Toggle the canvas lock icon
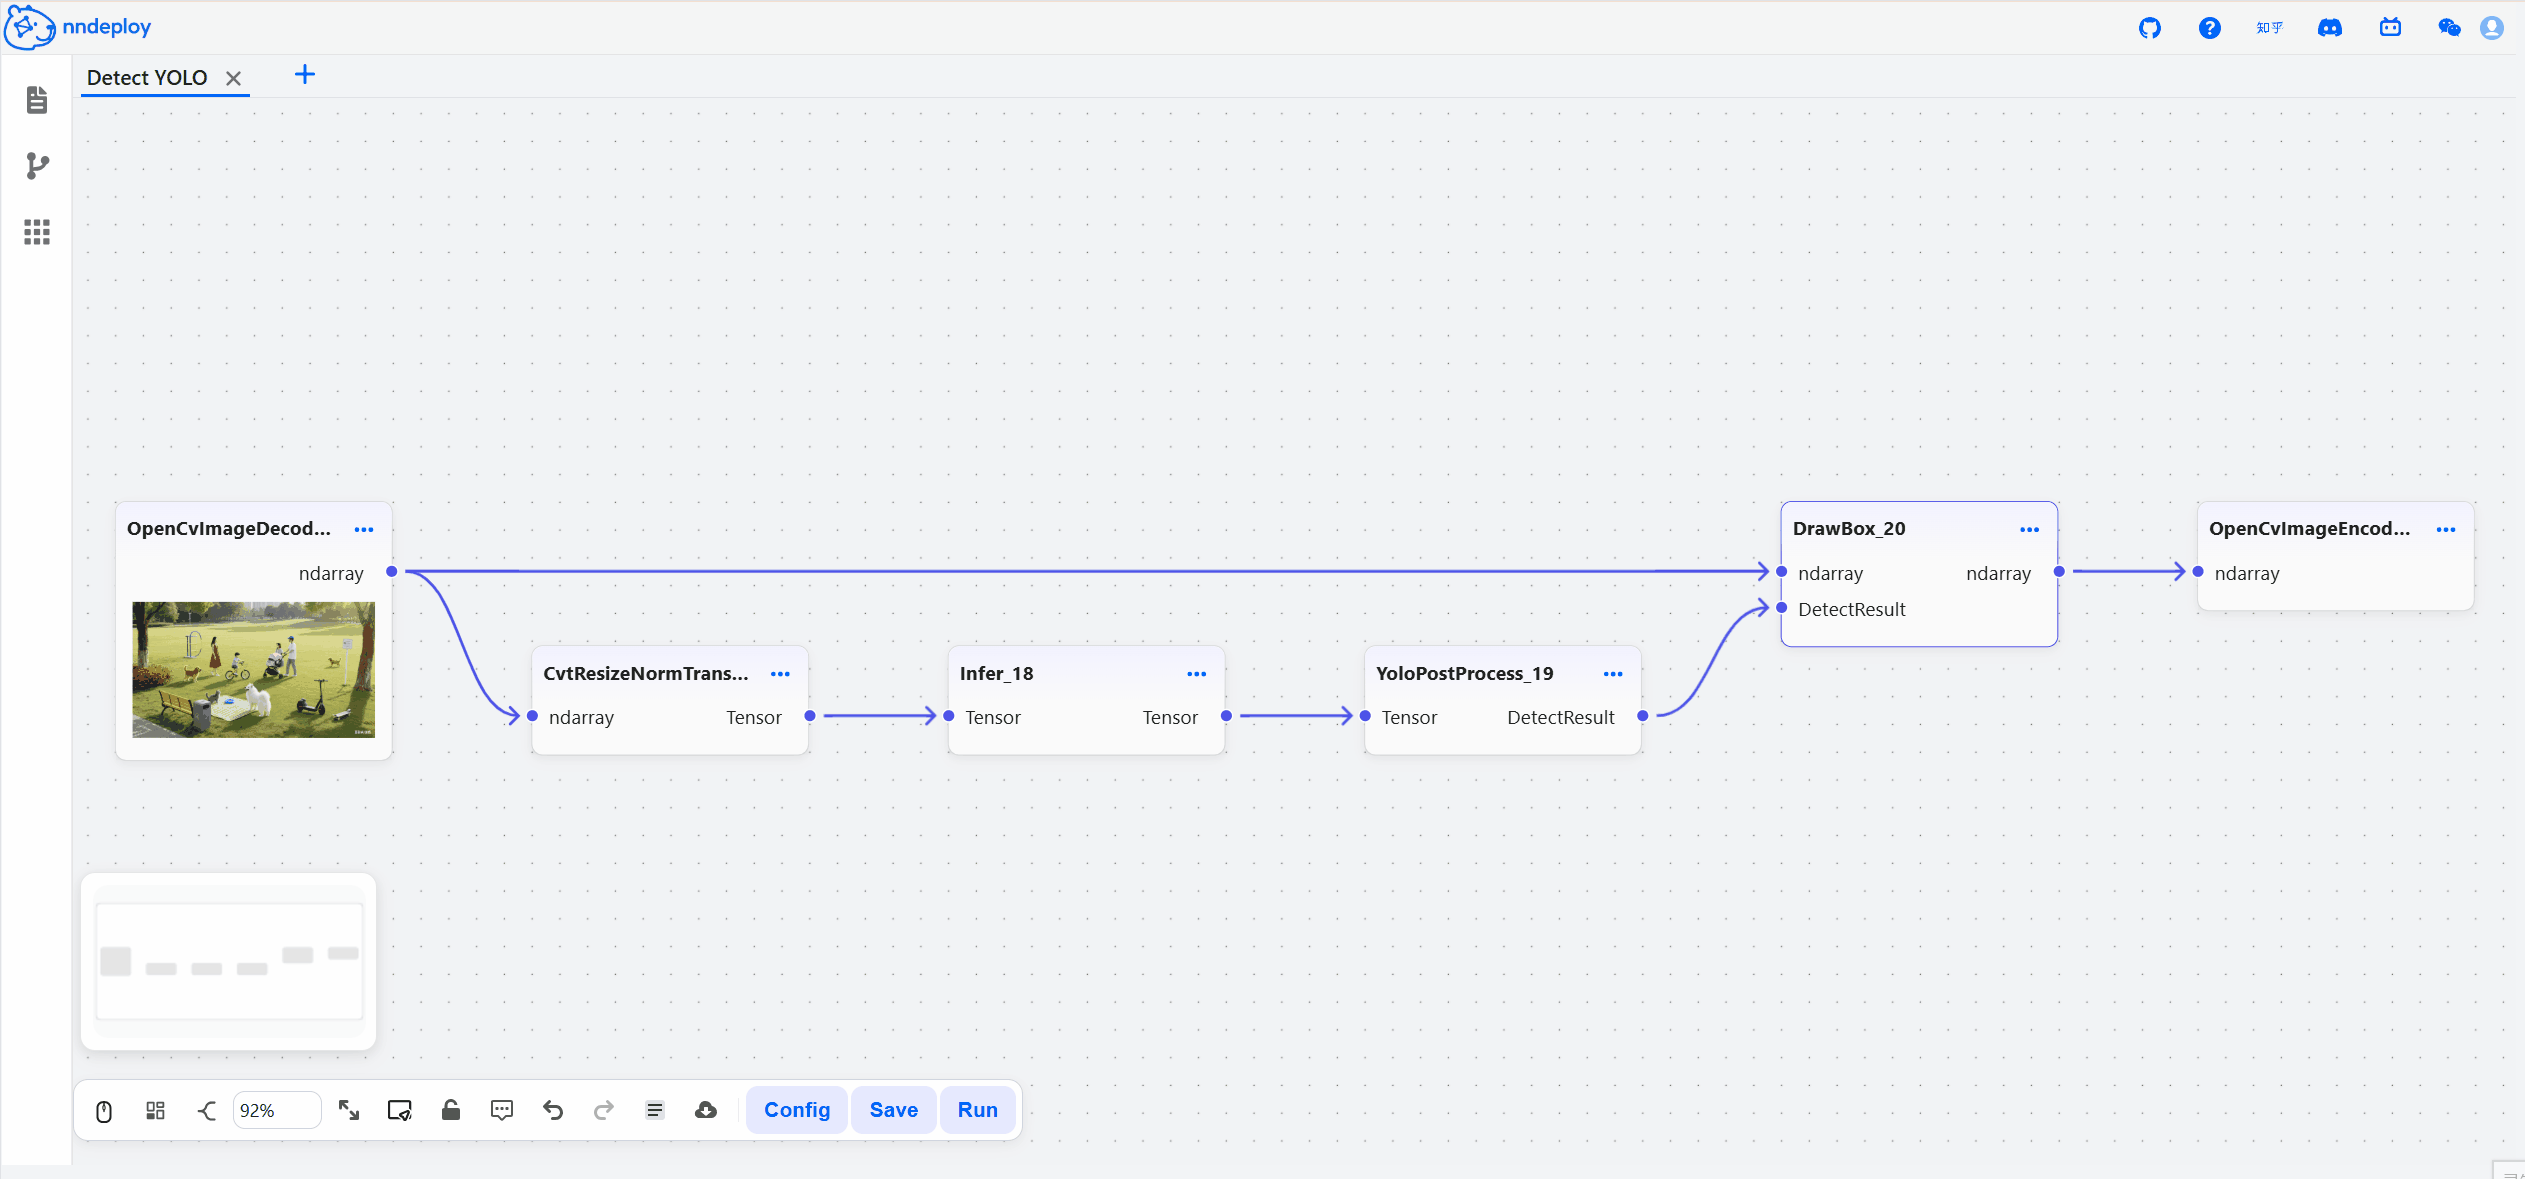2525x1179 pixels. pos(451,1110)
